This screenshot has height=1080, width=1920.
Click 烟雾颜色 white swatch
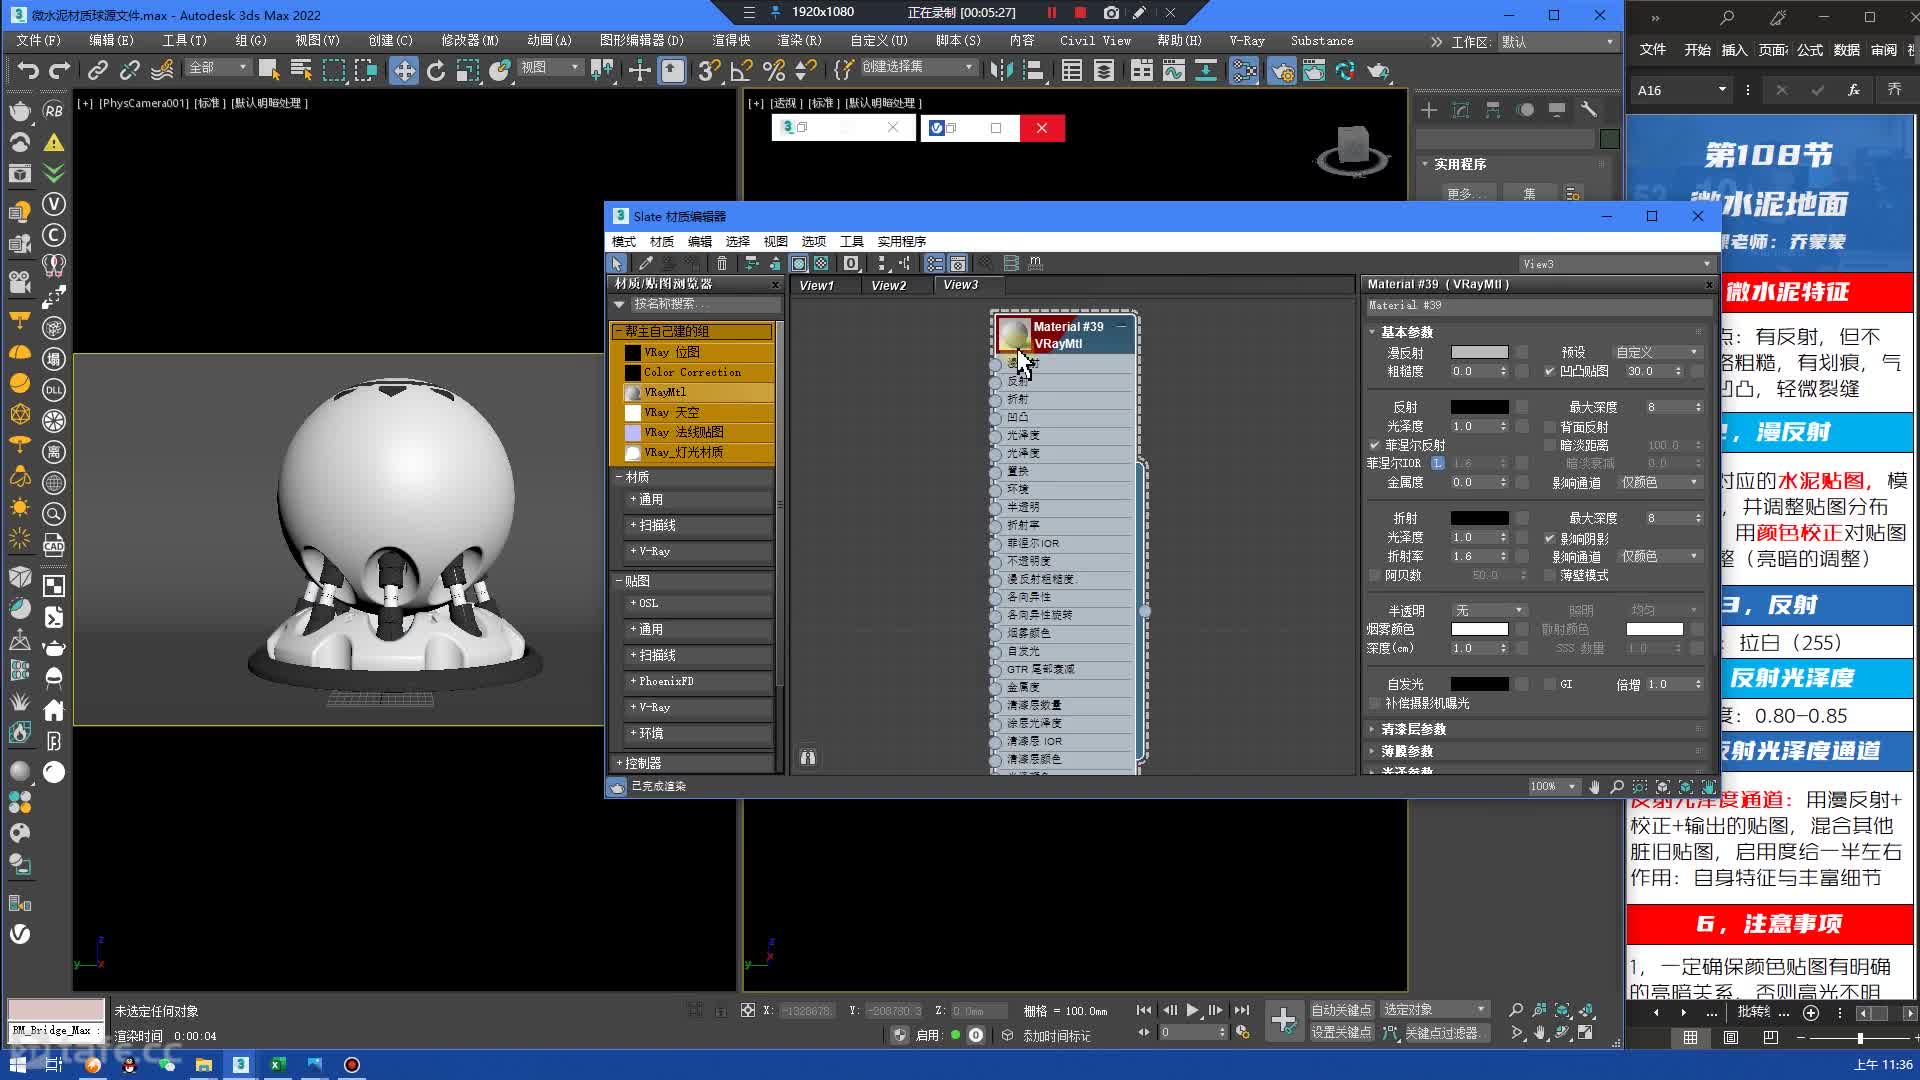pos(1480,629)
